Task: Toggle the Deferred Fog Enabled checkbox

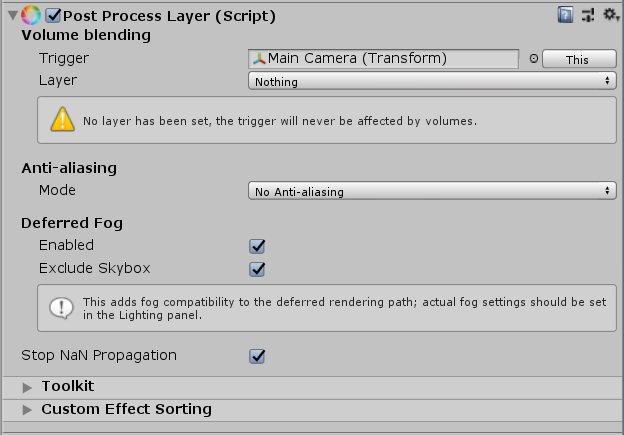Action: (x=257, y=245)
